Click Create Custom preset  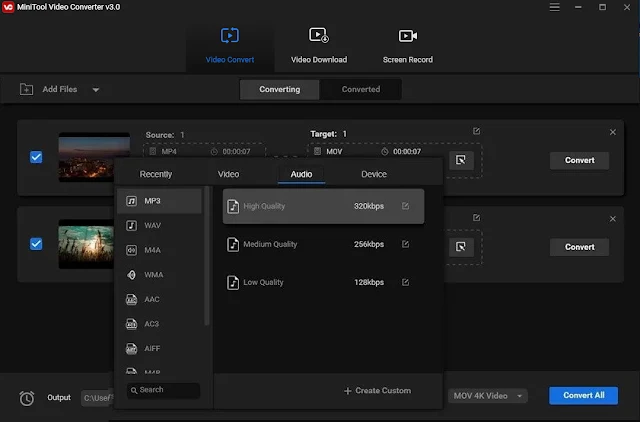[378, 391]
